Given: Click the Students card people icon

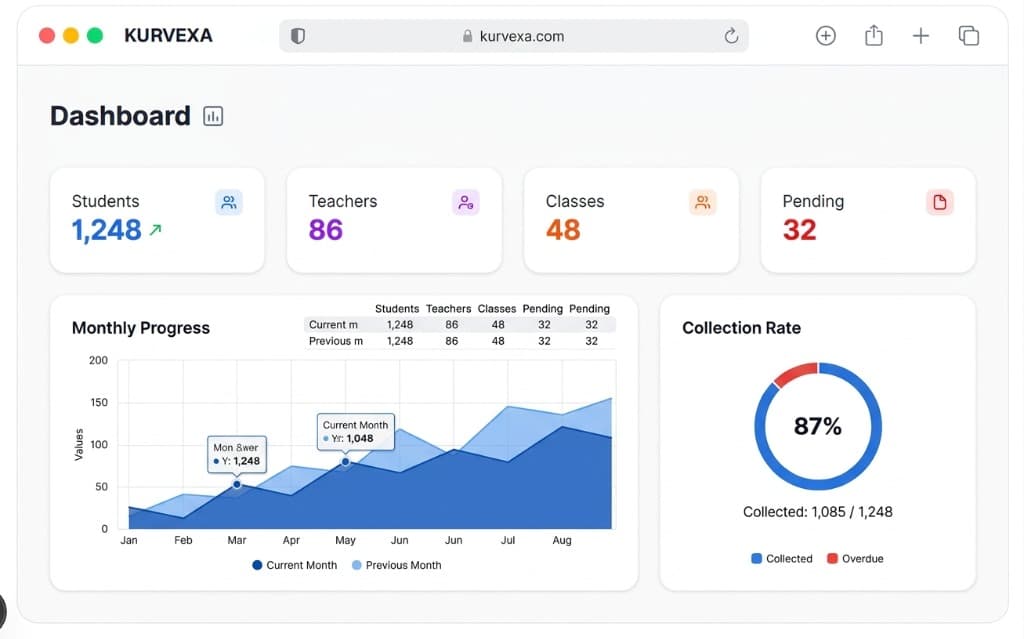Looking at the screenshot, I should 229,203.
